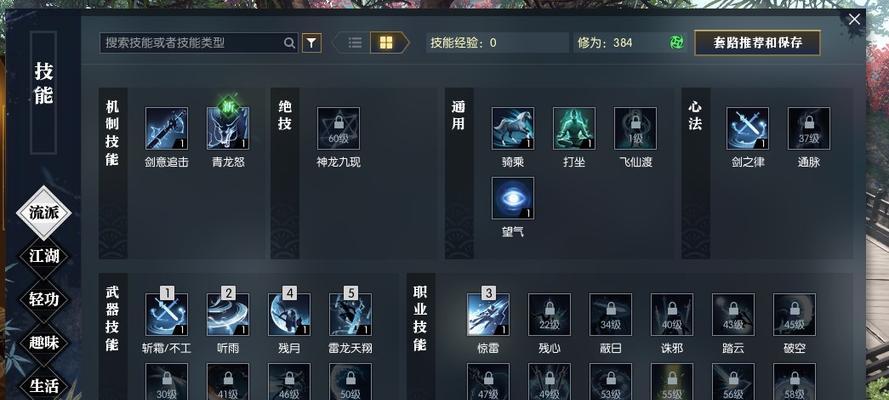Select the 望气 eye skill icon

(x=513, y=198)
